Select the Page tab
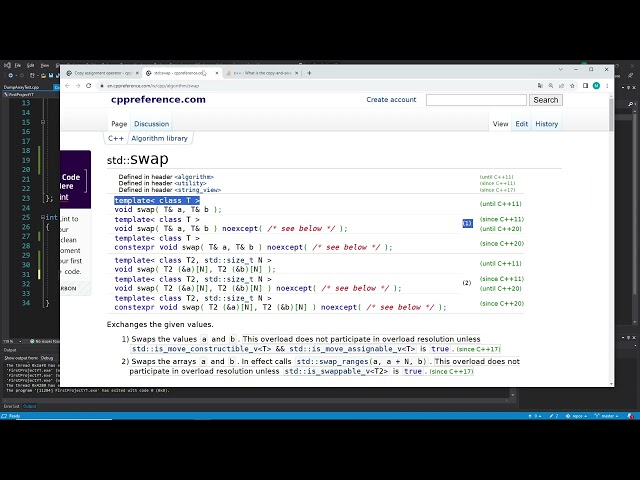The width and height of the screenshot is (640, 480). tap(119, 124)
